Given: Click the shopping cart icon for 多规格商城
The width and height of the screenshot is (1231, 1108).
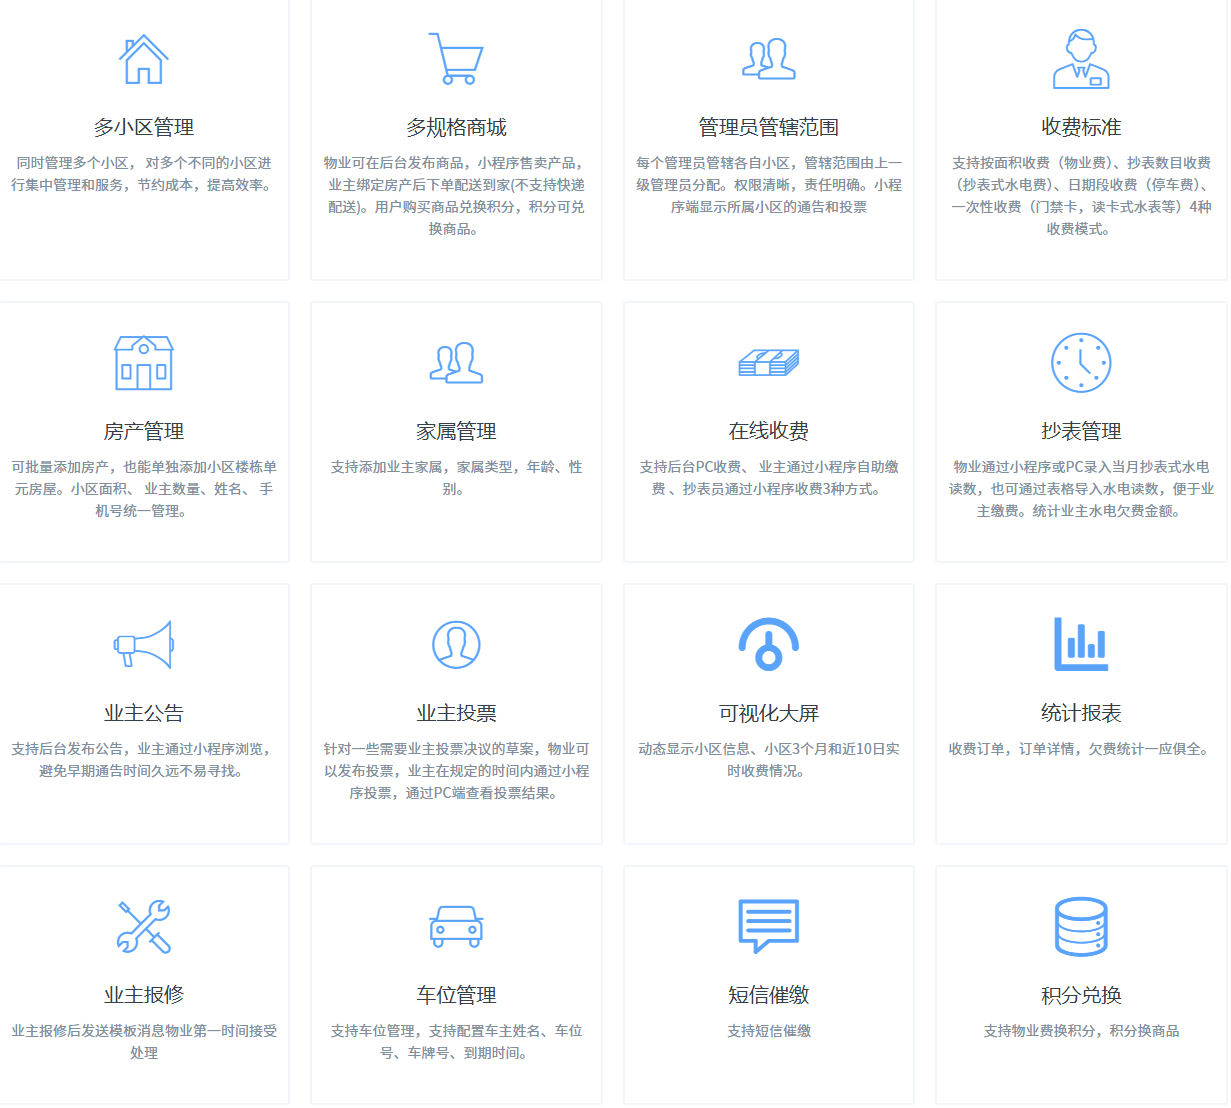Looking at the screenshot, I should tap(456, 59).
